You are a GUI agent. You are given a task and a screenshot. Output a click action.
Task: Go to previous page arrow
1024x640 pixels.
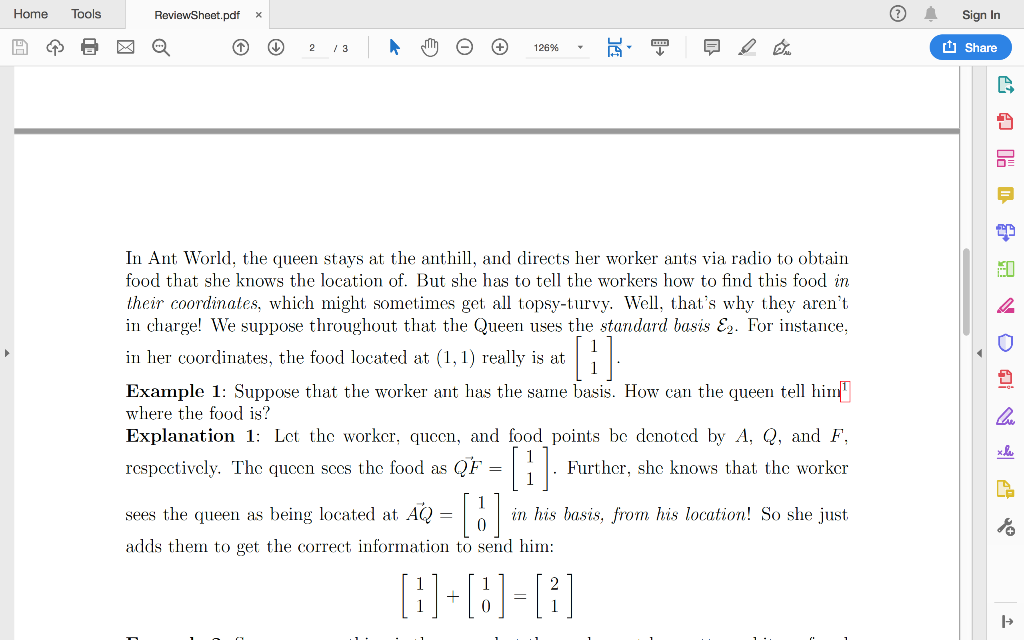point(241,47)
